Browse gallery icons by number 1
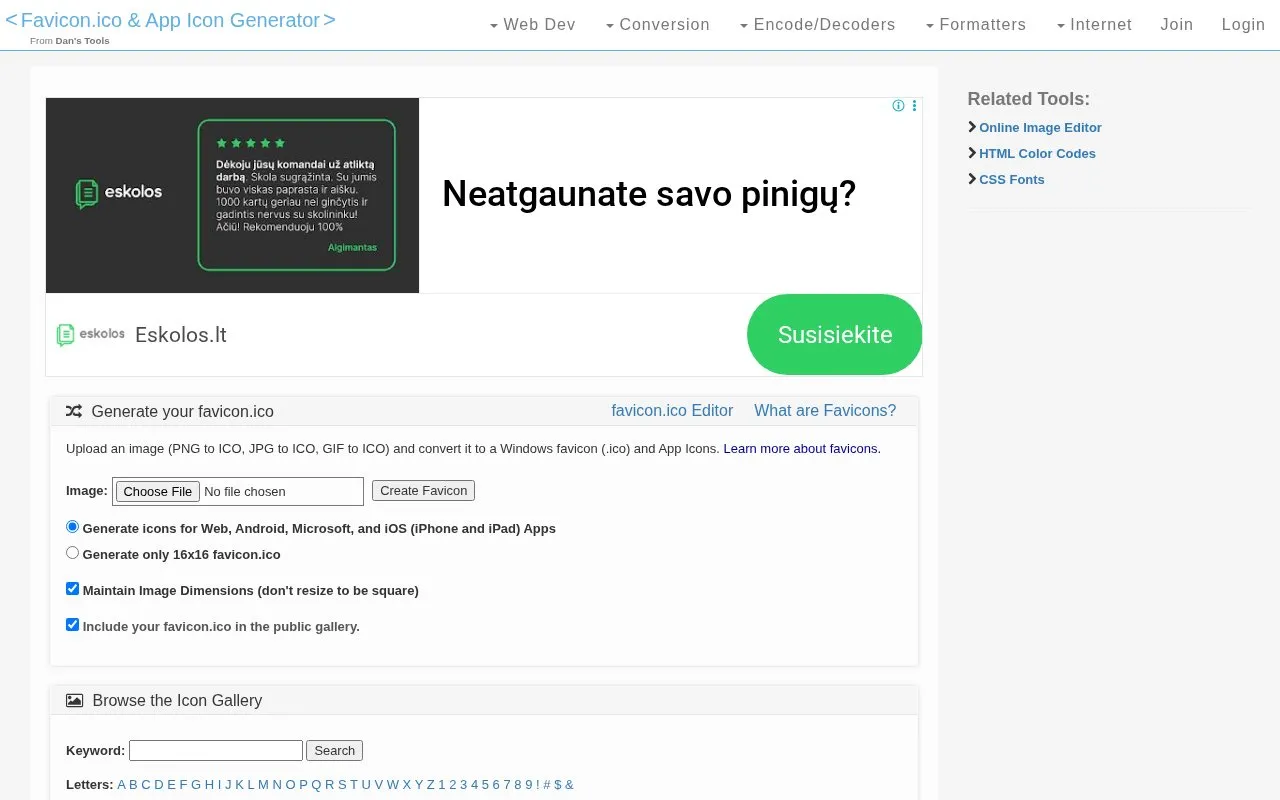This screenshot has height=800, width=1280. [442, 785]
